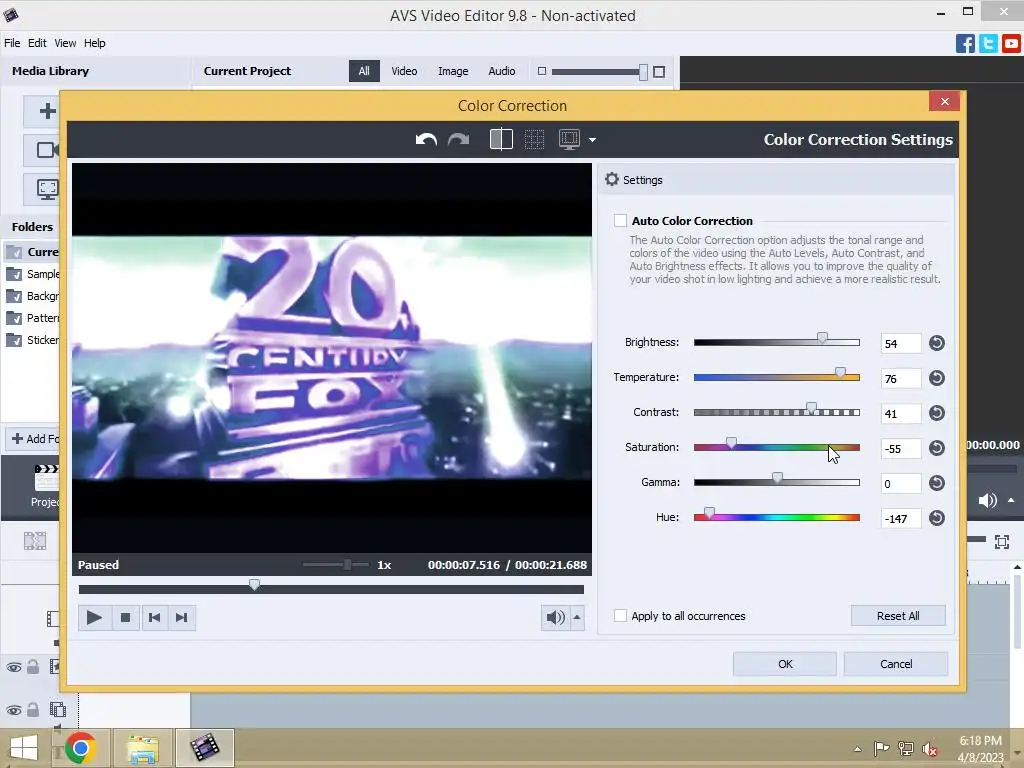Click the Saturation value field showing -55
This screenshot has height=768, width=1024.
point(901,449)
